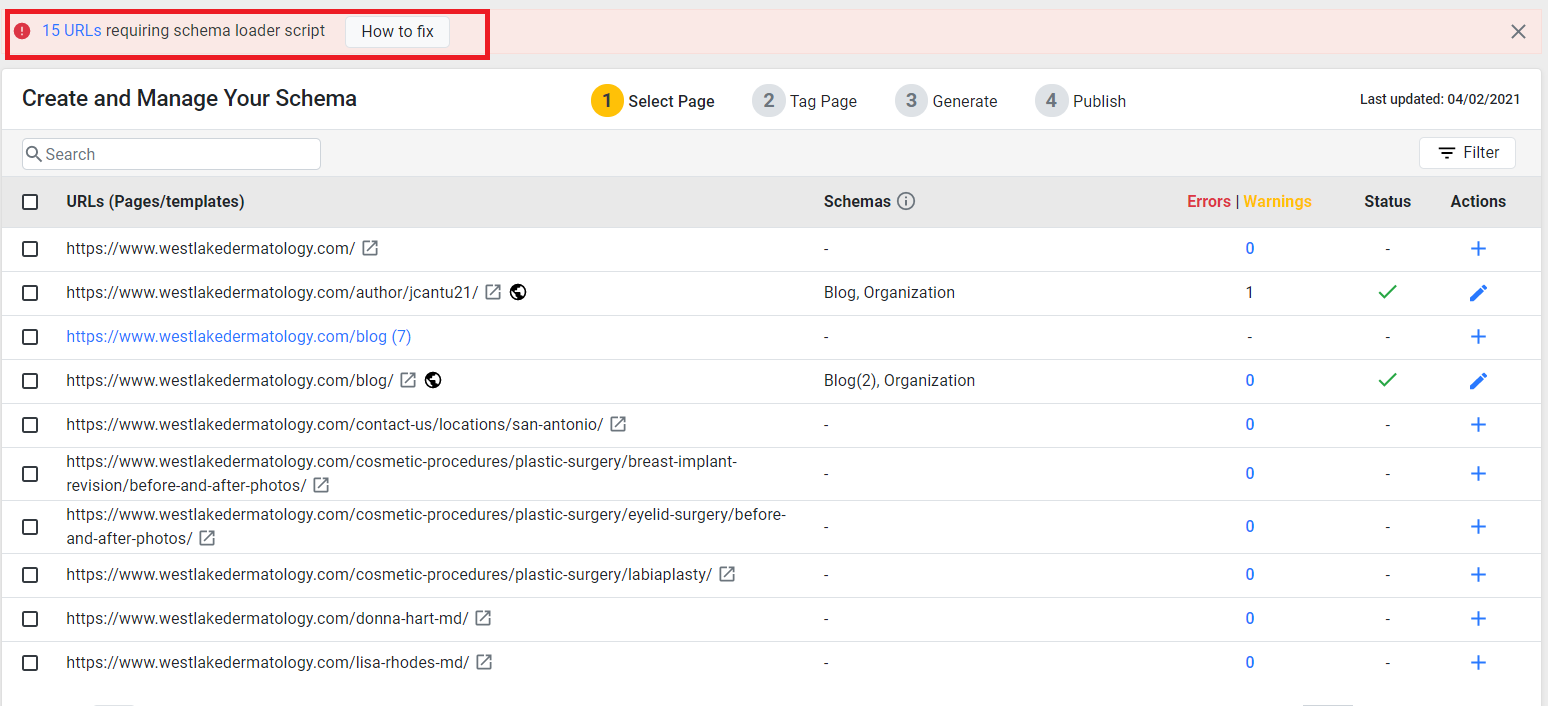Viewport: 1548px width, 706px height.
Task: Open the Filter panel
Action: pyautogui.click(x=1467, y=152)
